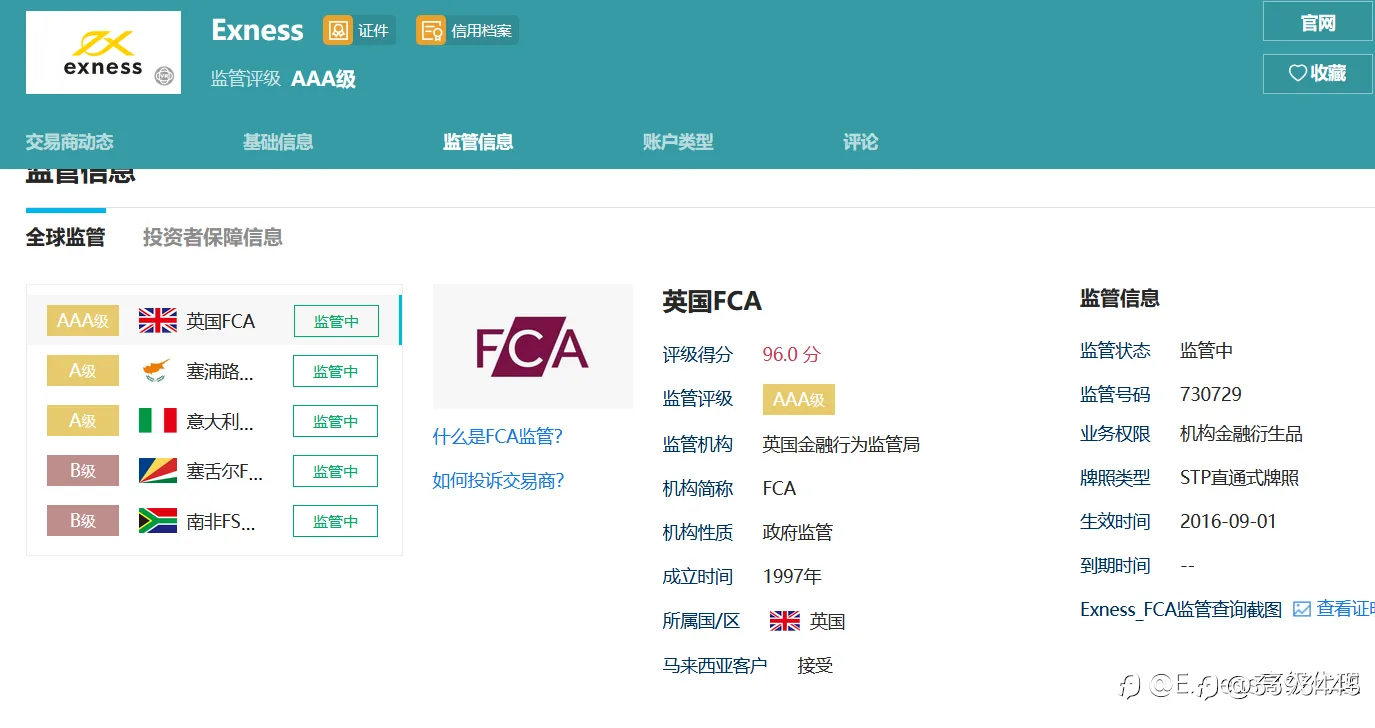The width and height of the screenshot is (1375, 728).
Task: Click 英国金融行为监管局 institution name
Action: coord(841,444)
